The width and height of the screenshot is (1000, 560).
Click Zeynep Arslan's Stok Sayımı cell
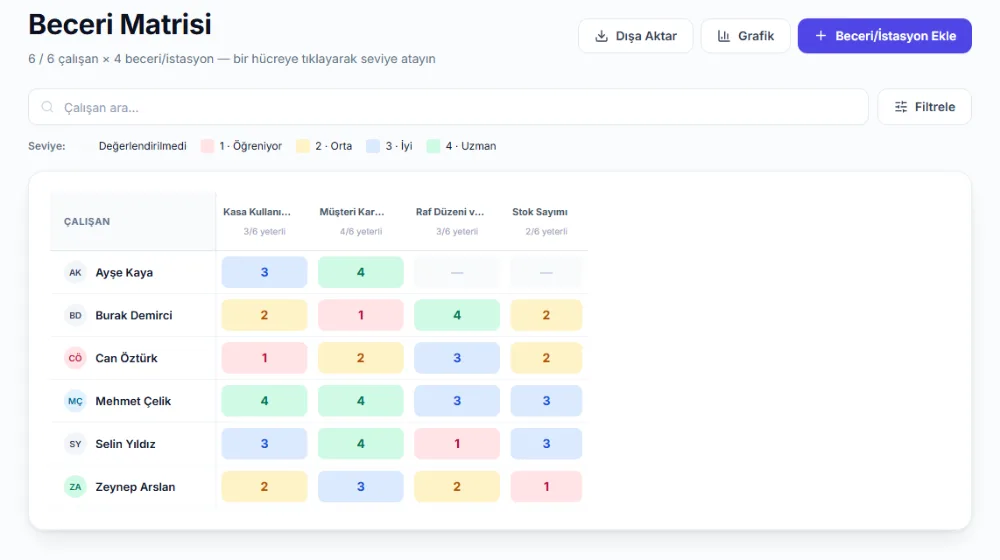tap(546, 487)
